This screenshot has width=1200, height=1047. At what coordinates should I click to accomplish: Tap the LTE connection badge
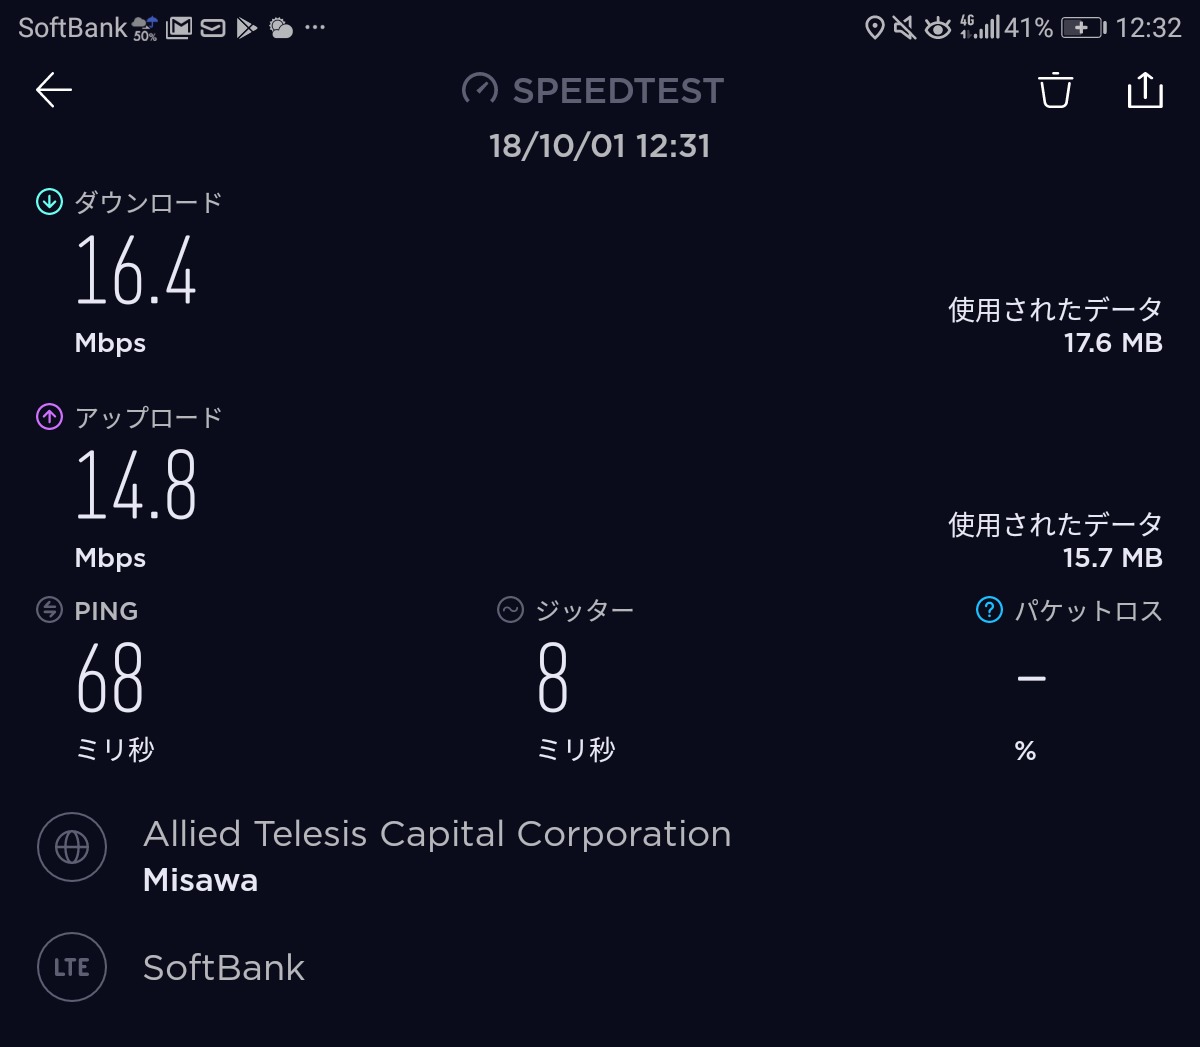(x=72, y=967)
